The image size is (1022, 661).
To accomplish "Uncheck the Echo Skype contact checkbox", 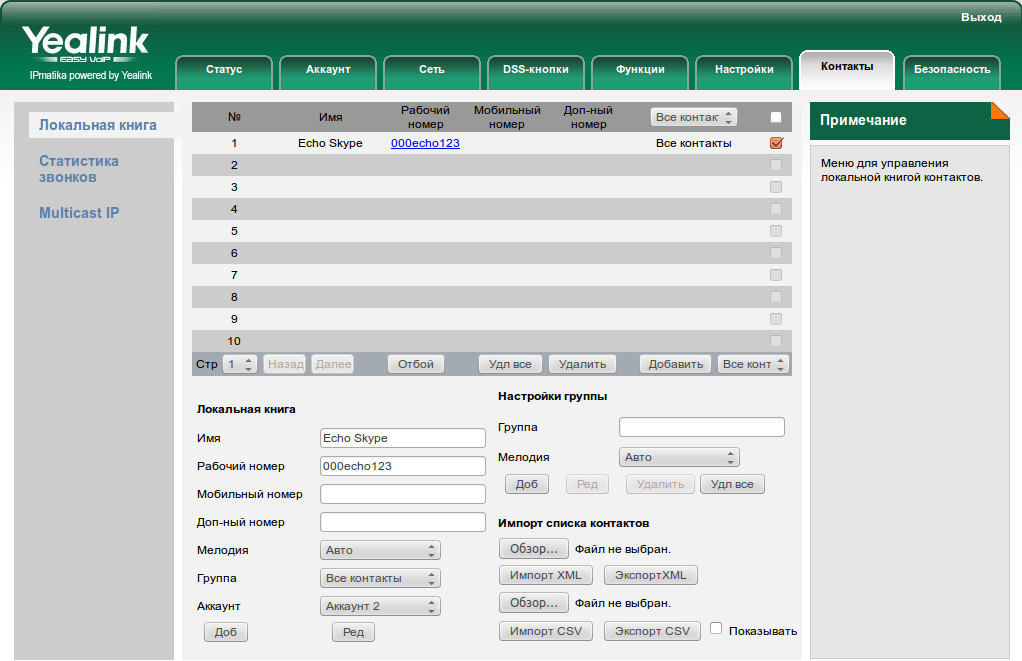I will (x=776, y=143).
